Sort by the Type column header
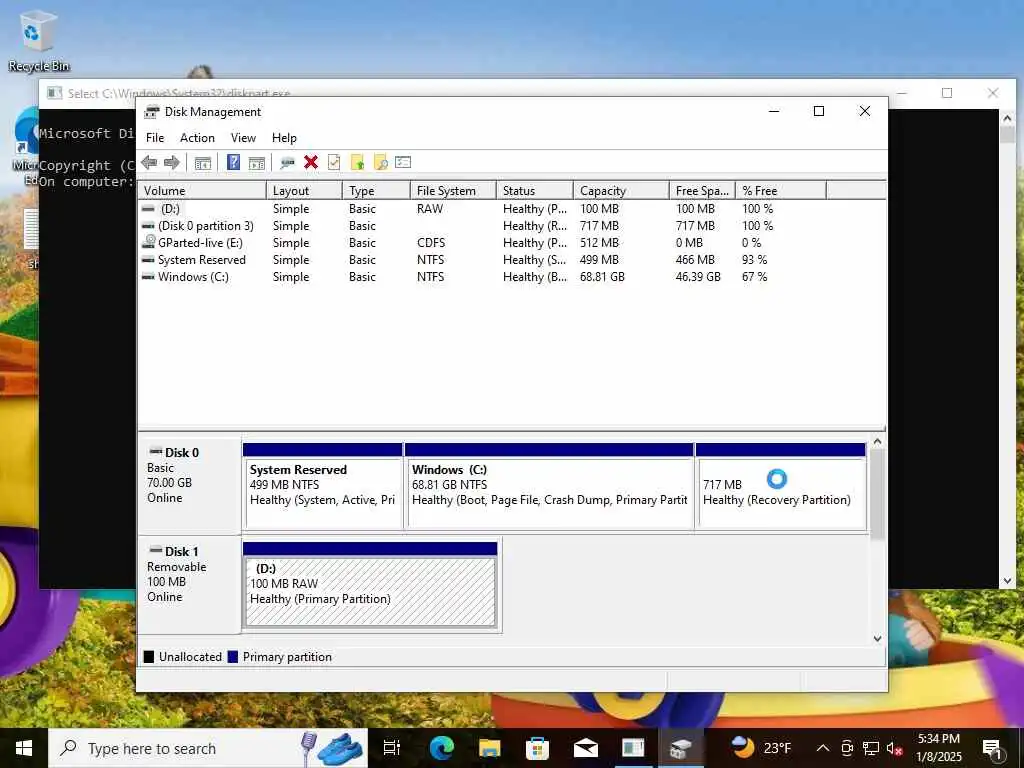The image size is (1024, 768). coord(376,191)
